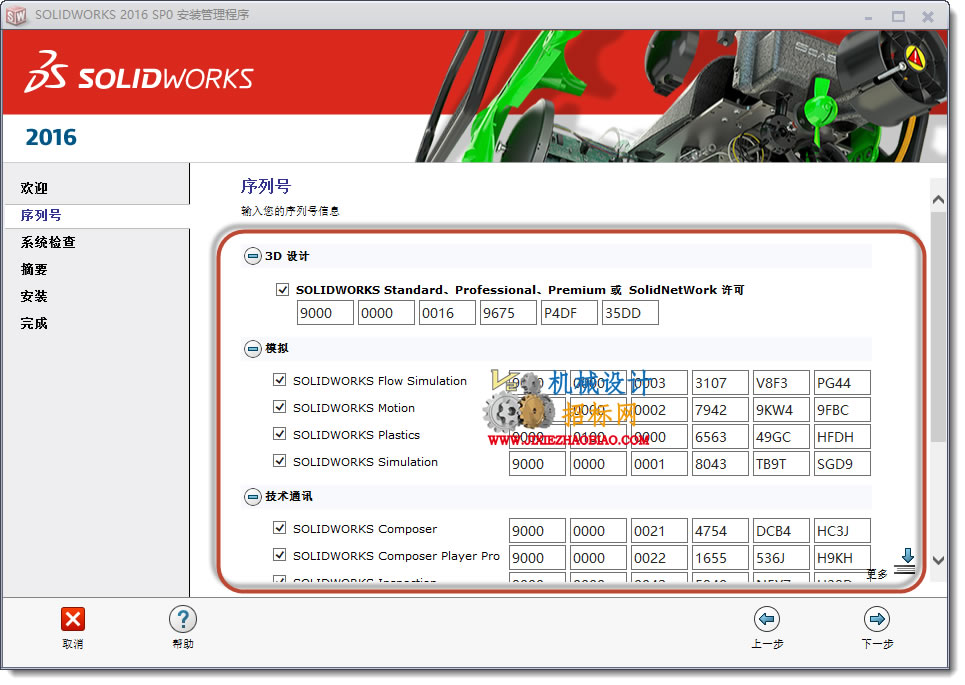
Task: Toggle SOLIDWORKS Motion checkbox
Action: coord(279,407)
